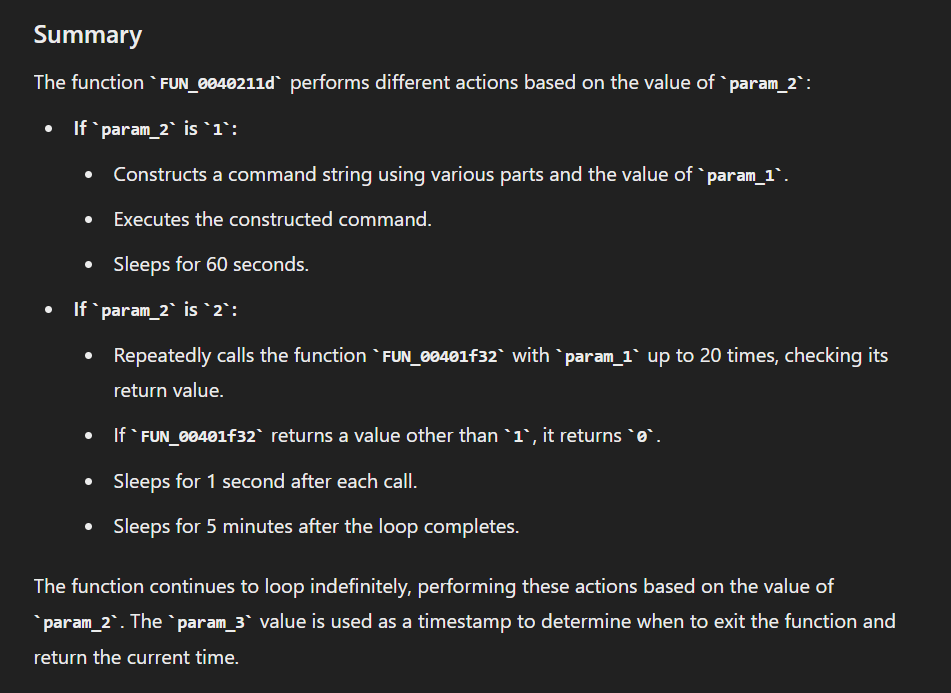Click FUN_00401f32 in the "Repeatedly calls" line
Screen dimensions: 951x693
point(439,356)
